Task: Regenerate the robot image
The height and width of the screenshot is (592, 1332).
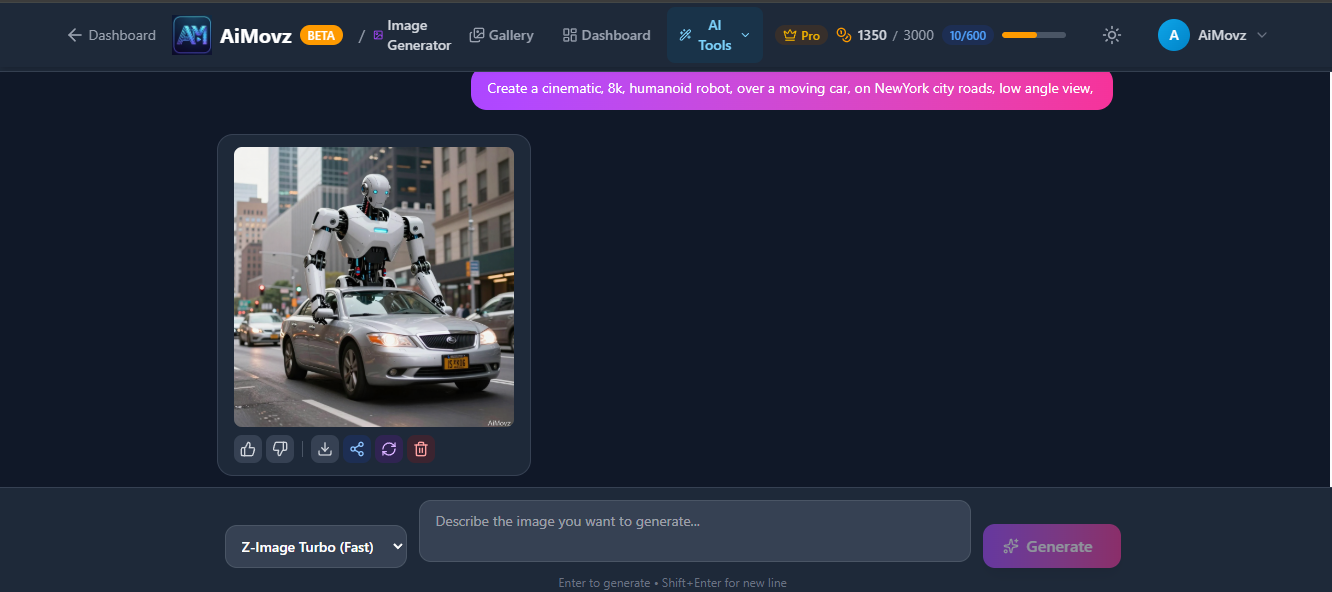Action: pyautogui.click(x=388, y=449)
